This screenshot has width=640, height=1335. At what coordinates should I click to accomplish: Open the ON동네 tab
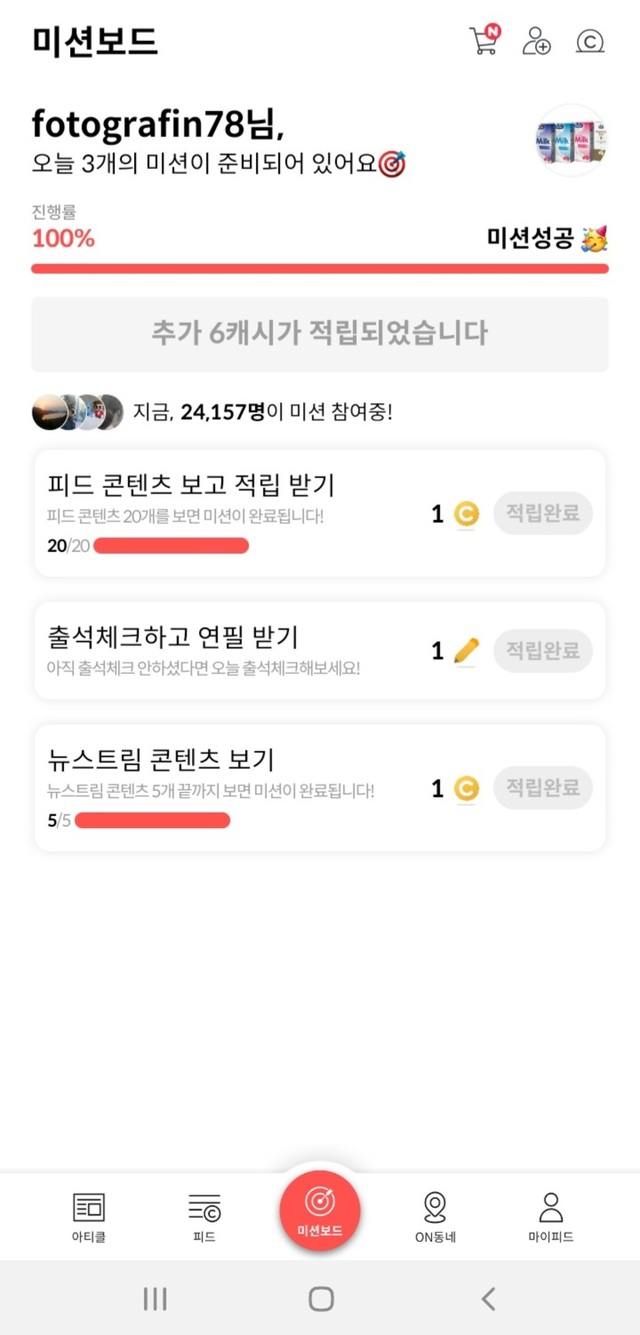(435, 1216)
